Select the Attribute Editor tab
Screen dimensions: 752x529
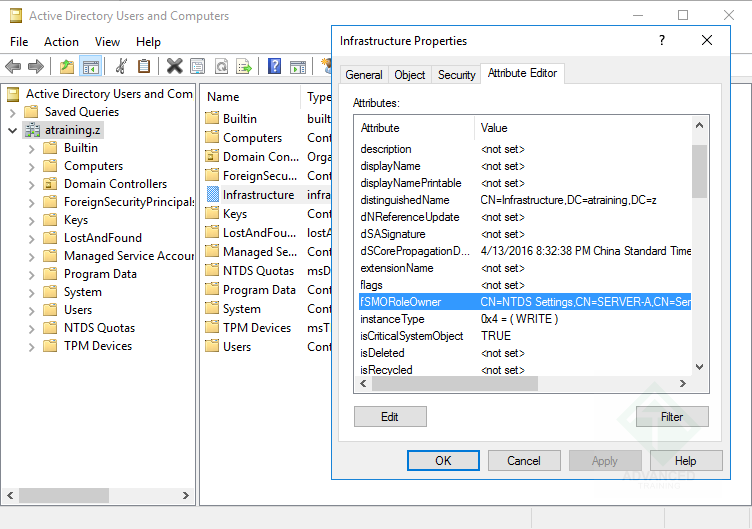pyautogui.click(x=522, y=73)
